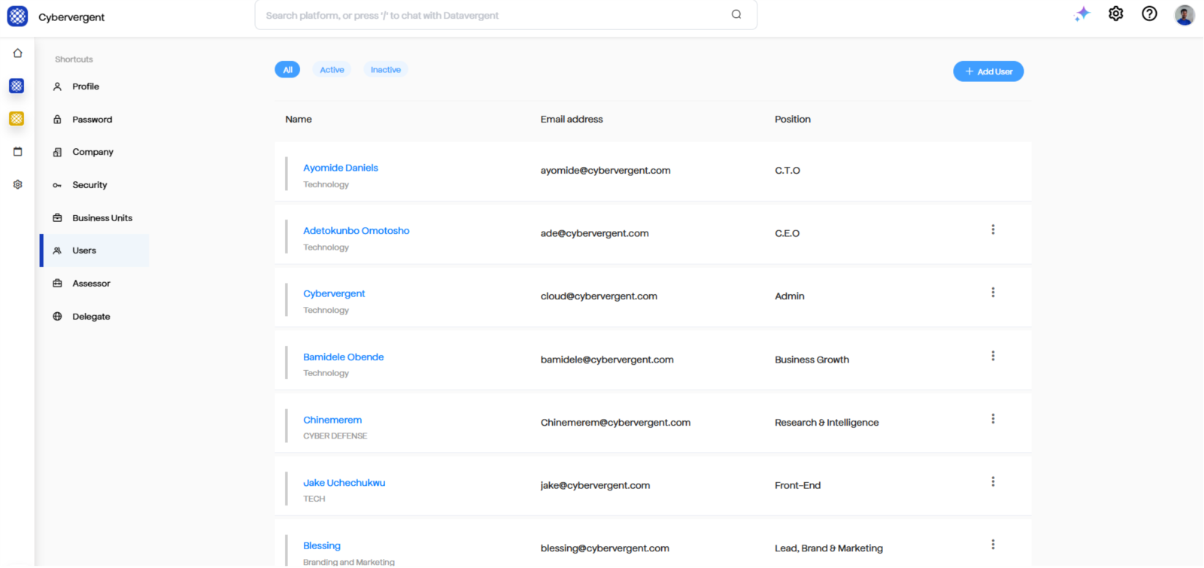This screenshot has height=568, width=1204.
Task: Open the Security shortcut
Action: tap(89, 185)
